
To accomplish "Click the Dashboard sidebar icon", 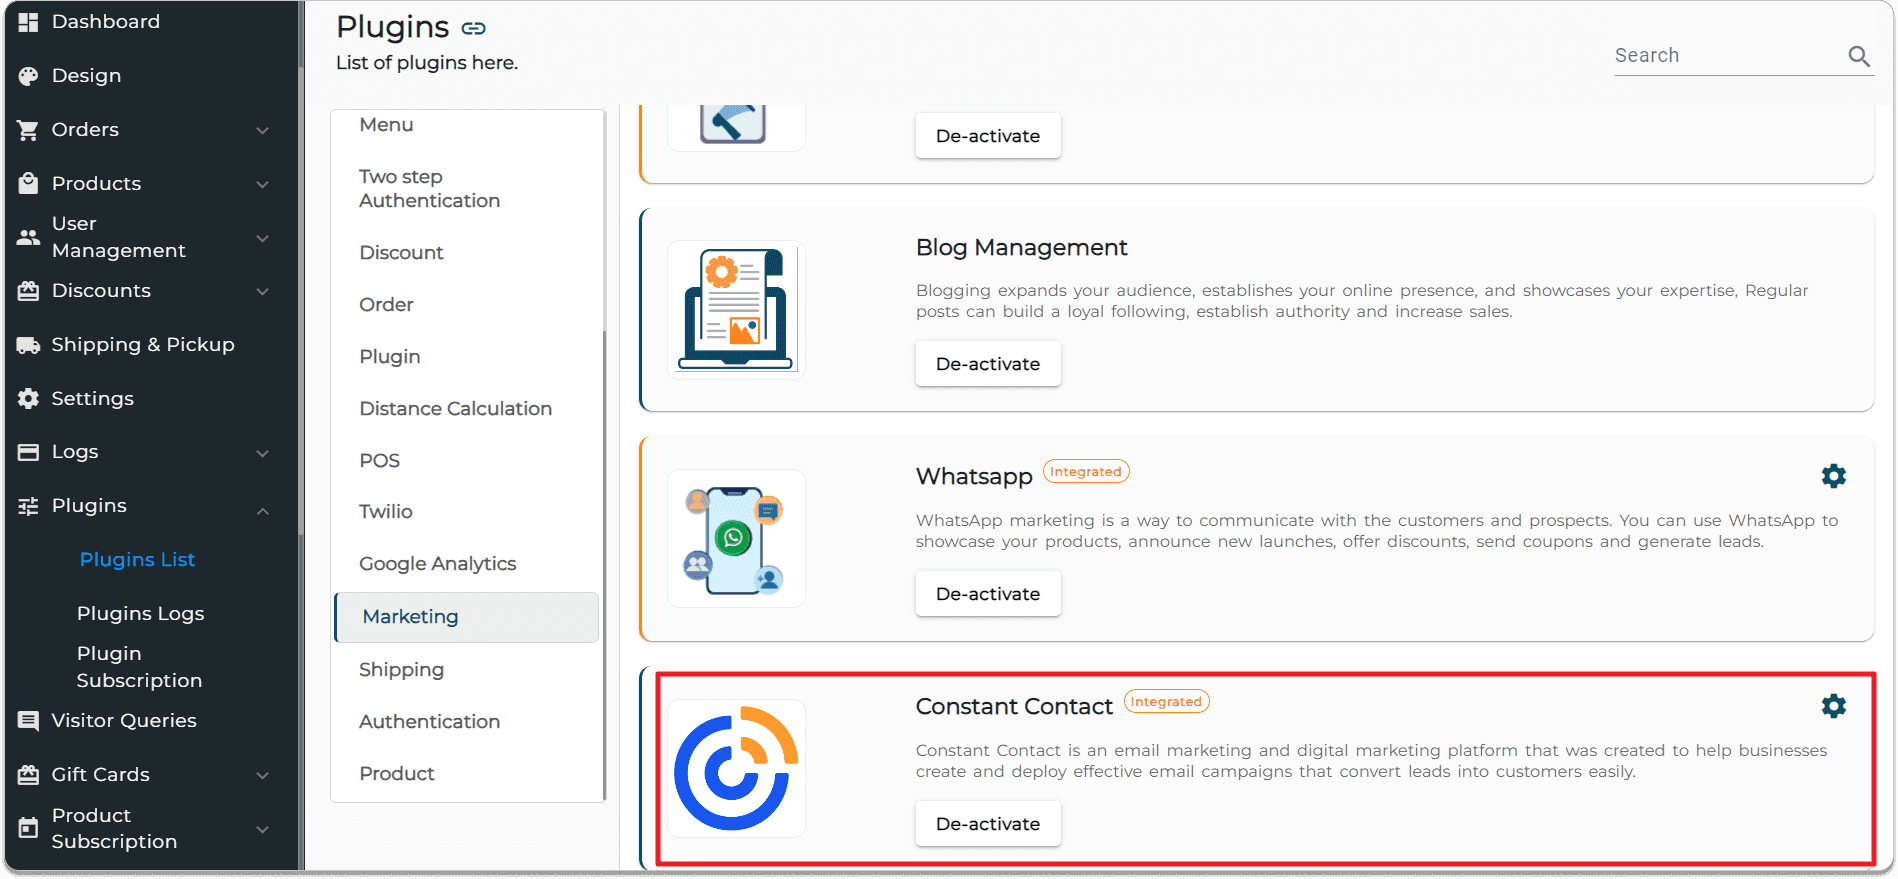I will 28,22.
